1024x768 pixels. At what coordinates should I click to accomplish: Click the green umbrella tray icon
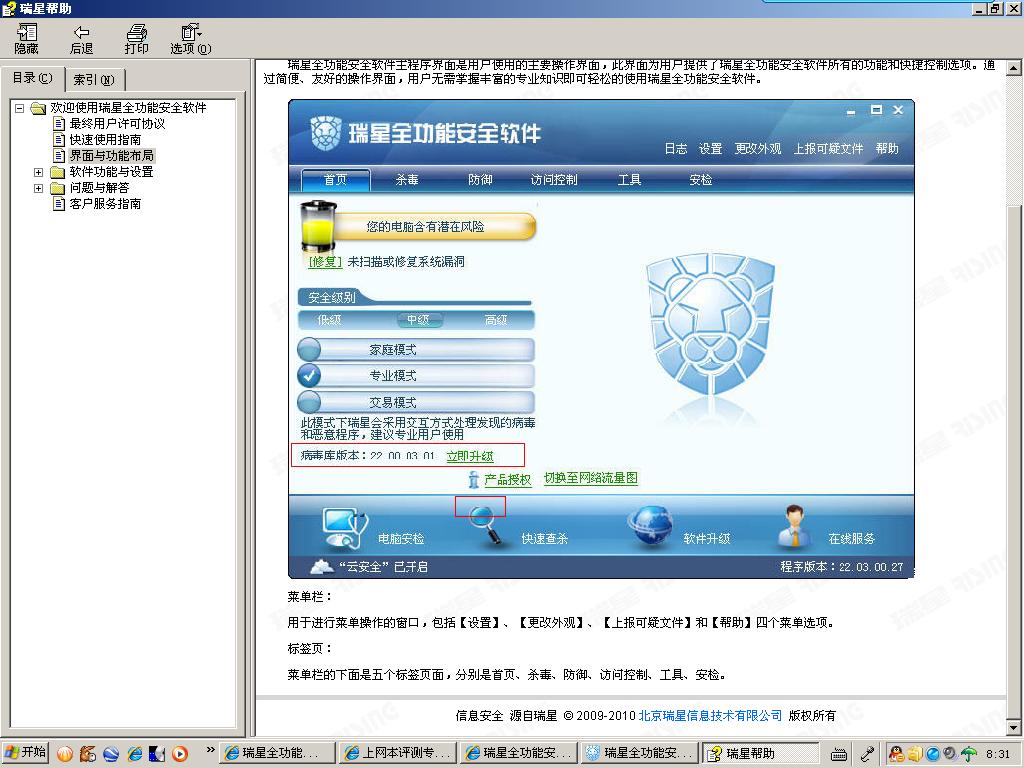[969, 754]
